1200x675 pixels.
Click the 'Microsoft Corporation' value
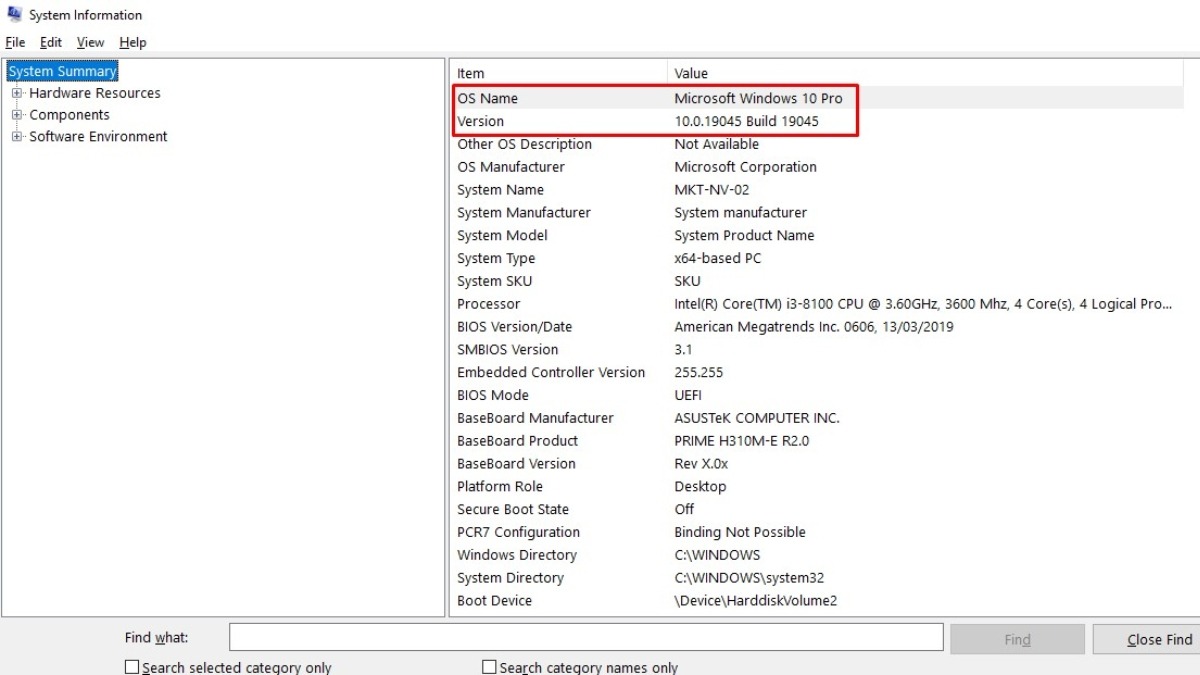(745, 167)
